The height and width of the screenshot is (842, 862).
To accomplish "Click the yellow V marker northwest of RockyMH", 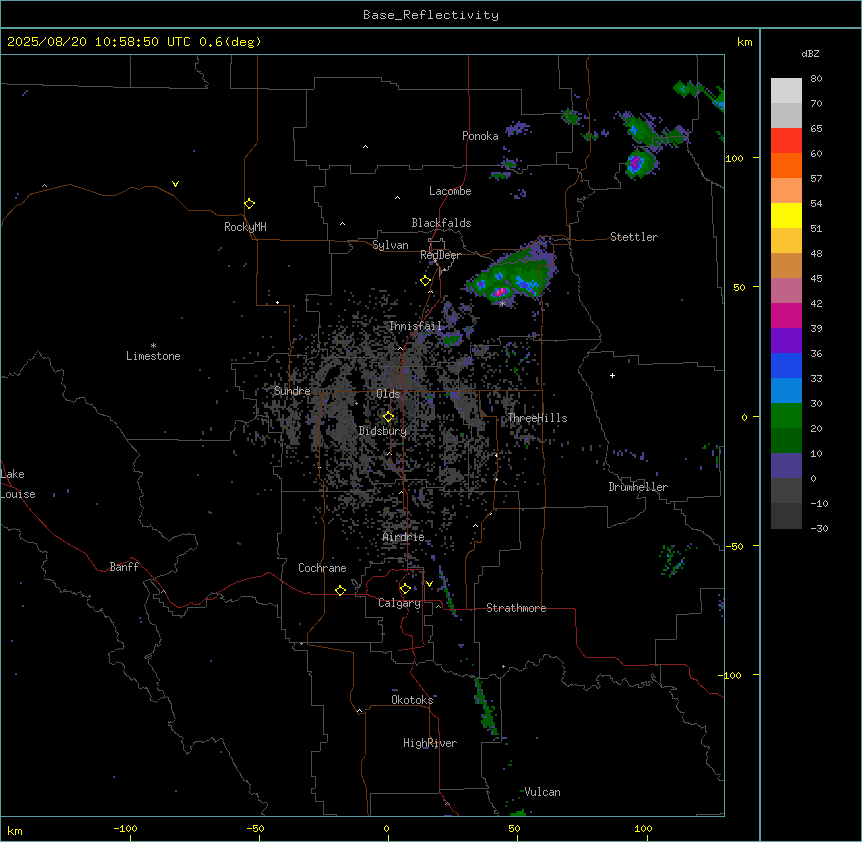I will [175, 184].
